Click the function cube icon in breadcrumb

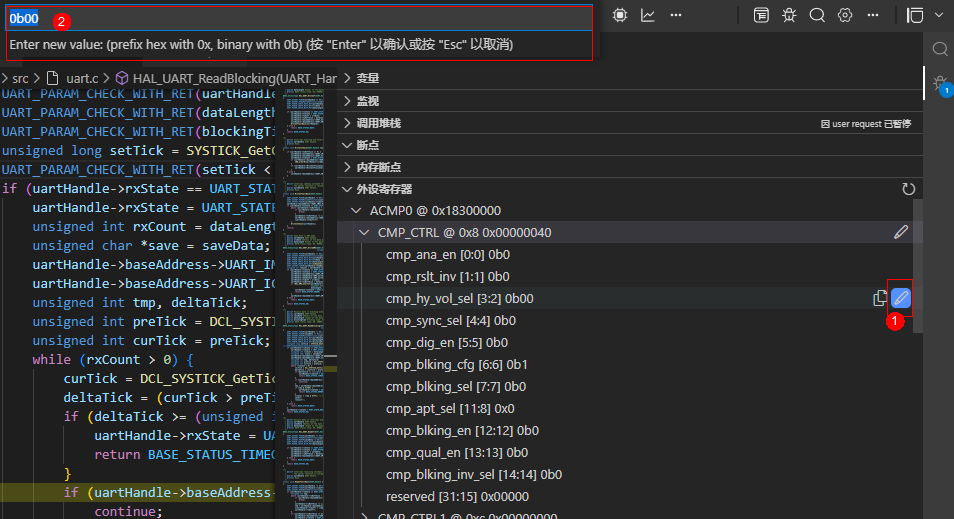122,78
